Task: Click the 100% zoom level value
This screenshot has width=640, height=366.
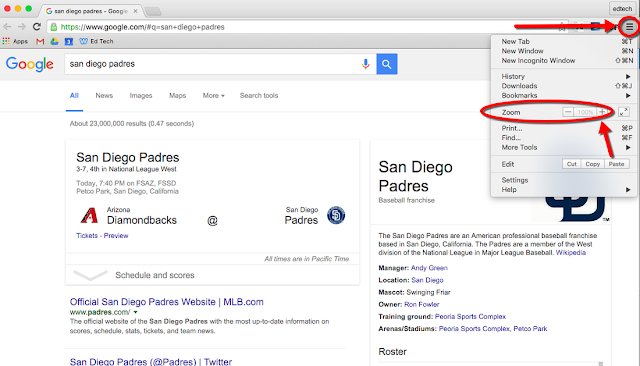Action: (585, 112)
